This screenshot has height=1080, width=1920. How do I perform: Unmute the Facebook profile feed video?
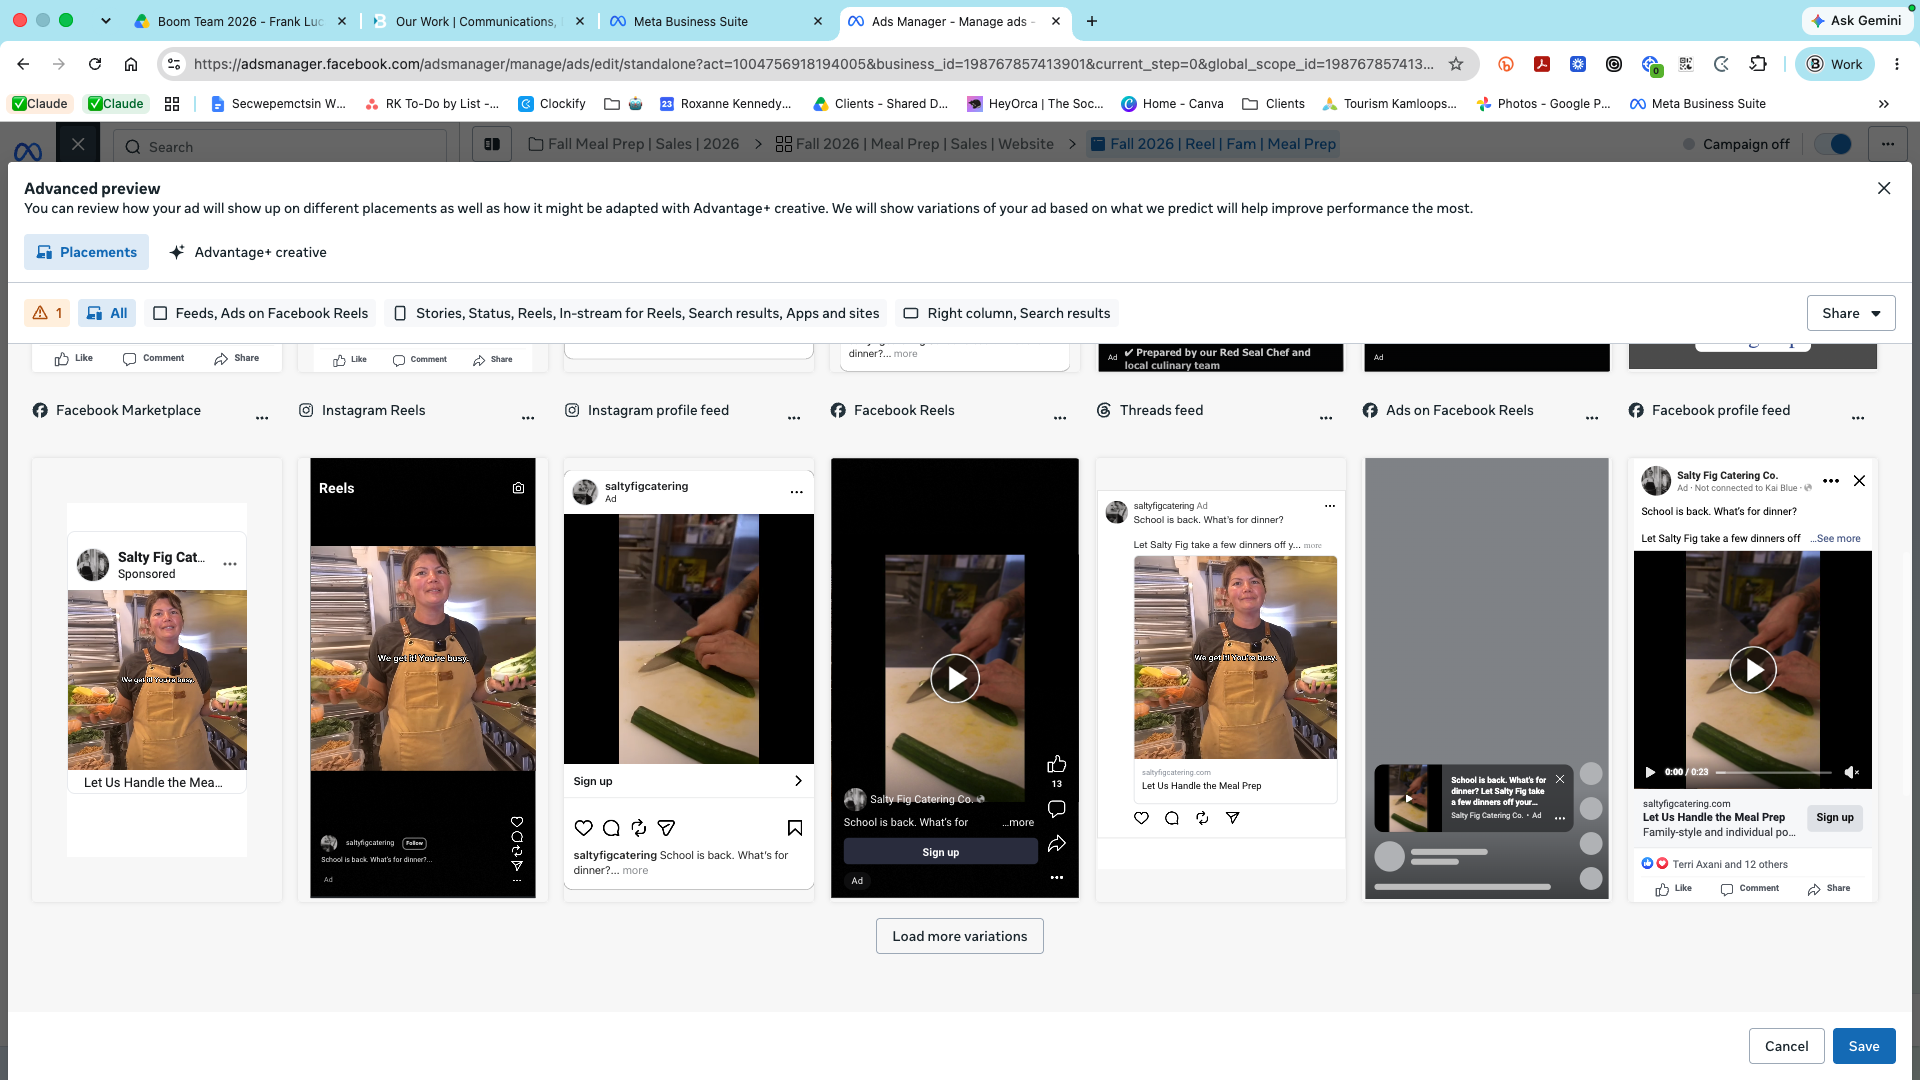pos(1851,772)
